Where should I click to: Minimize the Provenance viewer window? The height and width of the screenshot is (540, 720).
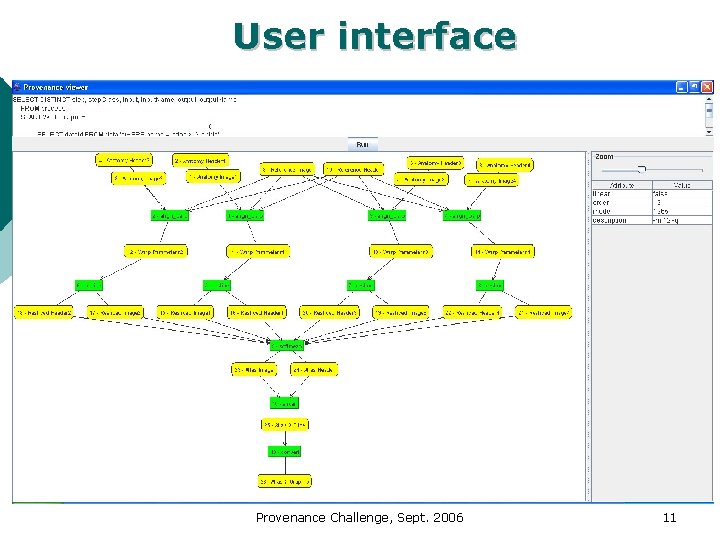tap(682, 87)
